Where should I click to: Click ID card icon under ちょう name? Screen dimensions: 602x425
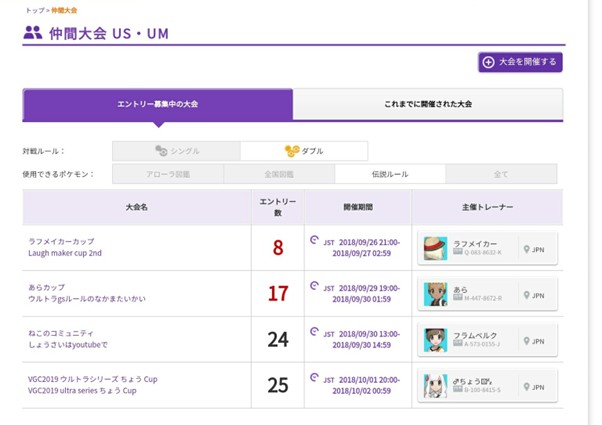point(458,389)
